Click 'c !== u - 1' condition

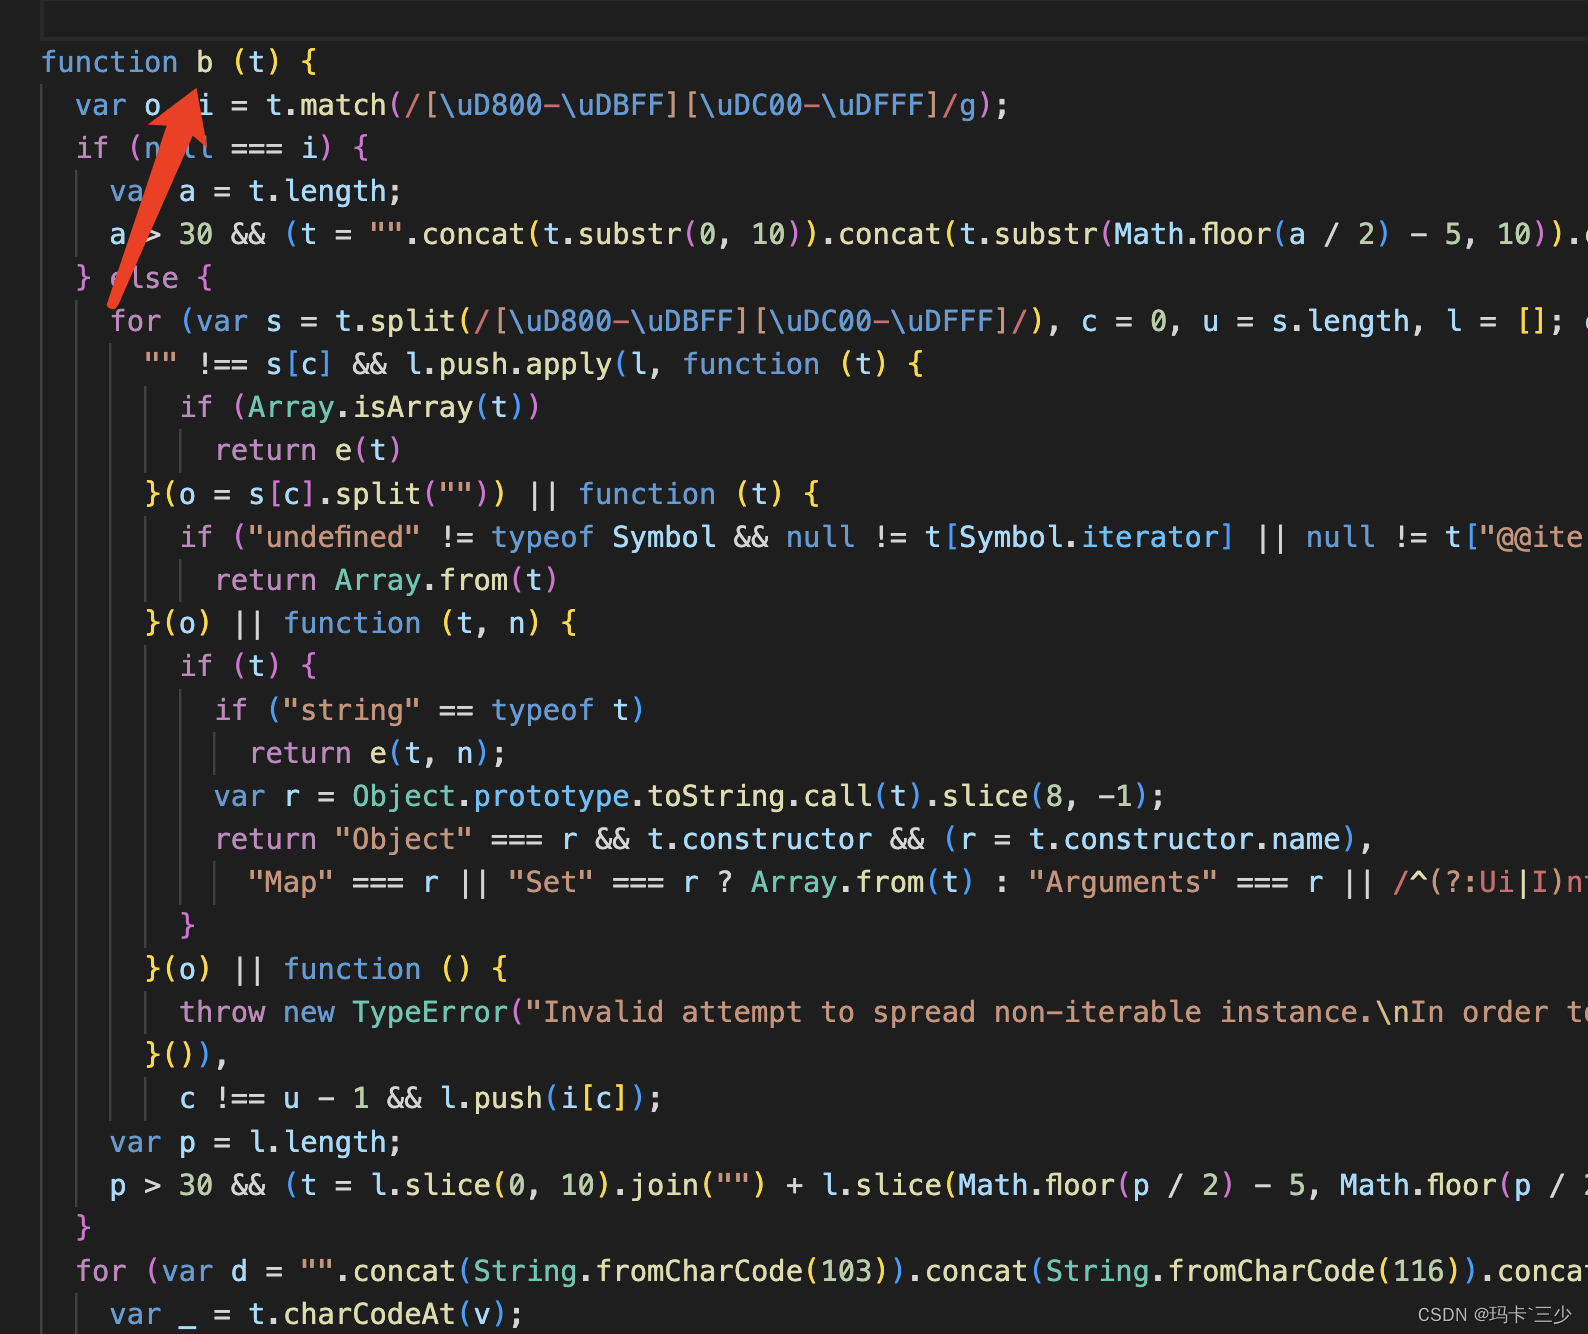pyautogui.click(x=274, y=1098)
